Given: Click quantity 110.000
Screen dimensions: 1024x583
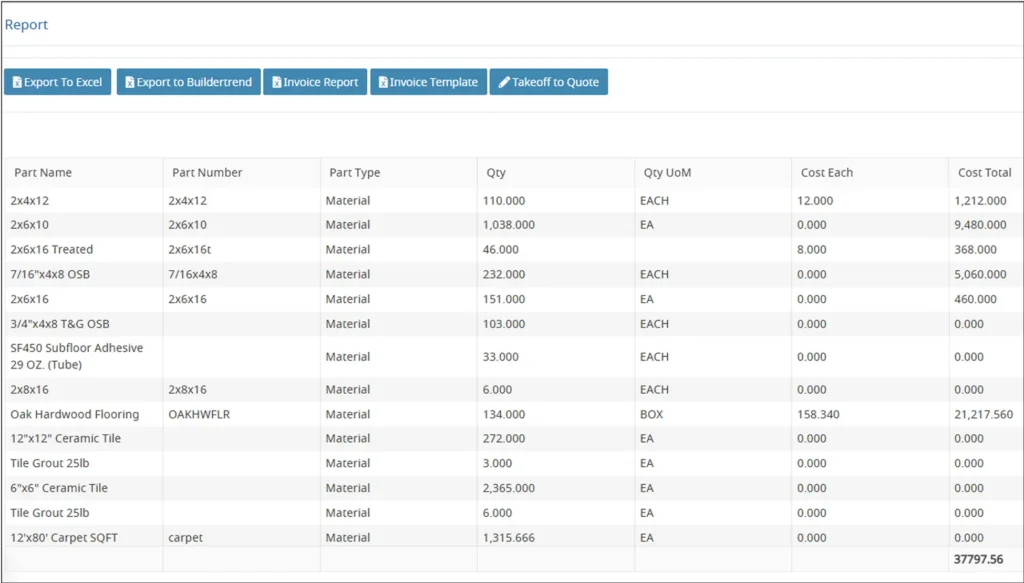Looking at the screenshot, I should coord(504,201).
